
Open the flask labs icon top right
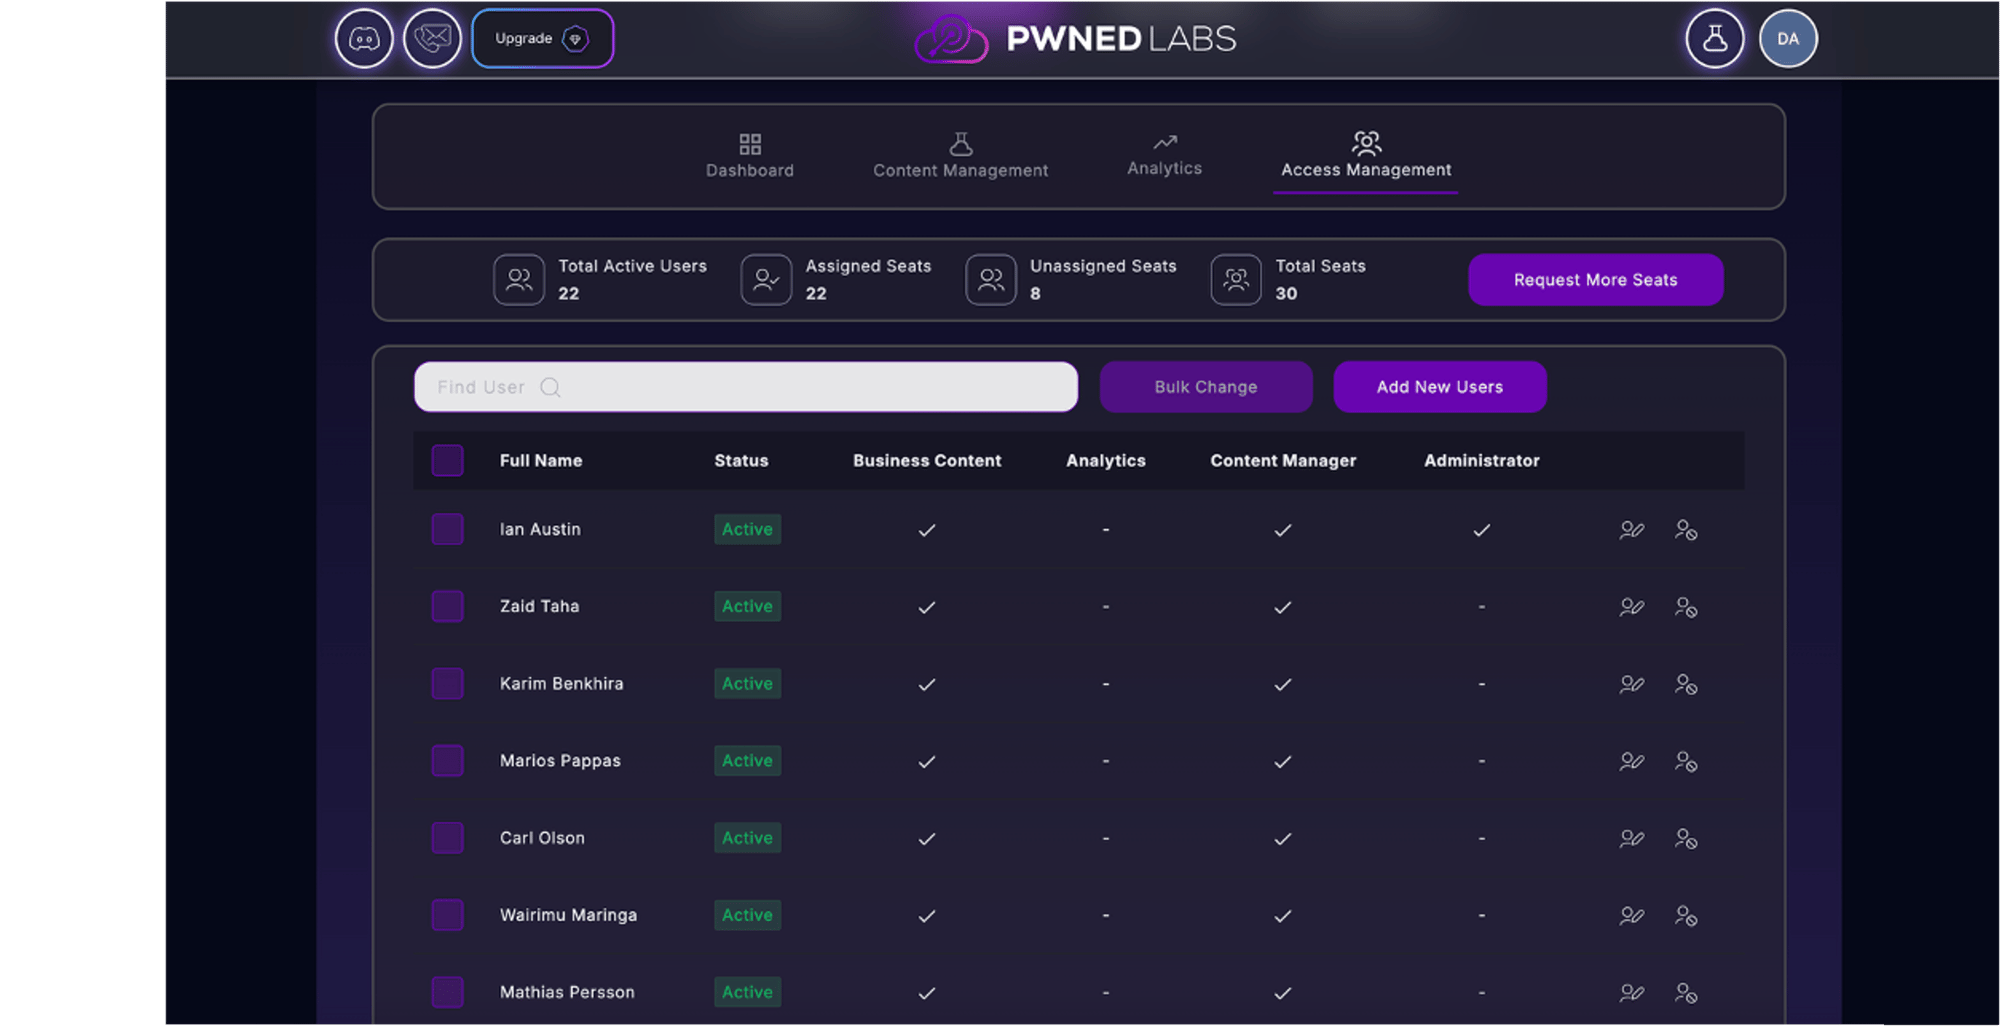1714,39
